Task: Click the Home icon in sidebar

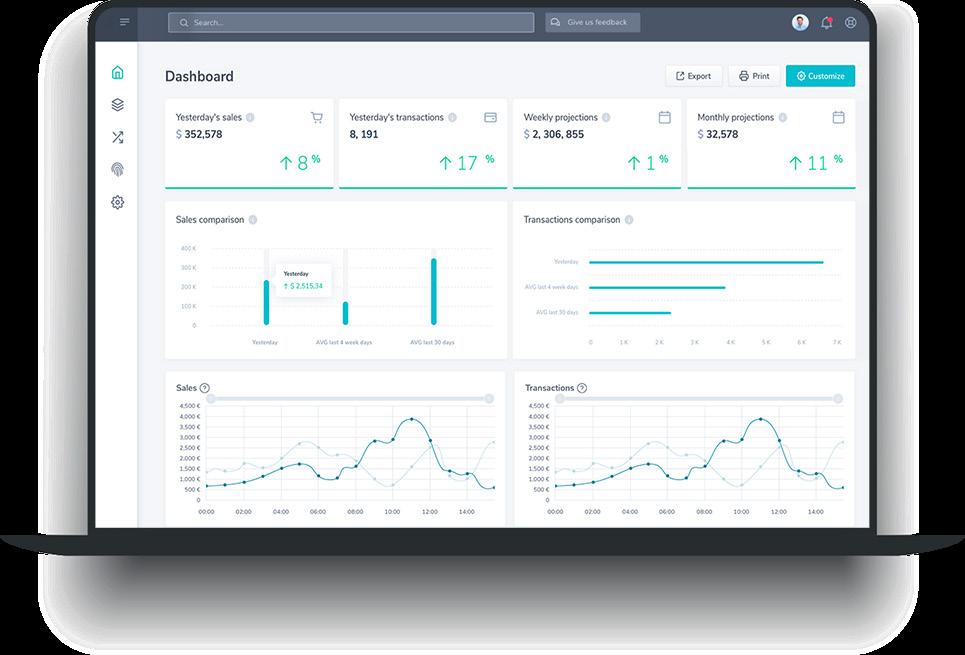Action: pyautogui.click(x=118, y=73)
